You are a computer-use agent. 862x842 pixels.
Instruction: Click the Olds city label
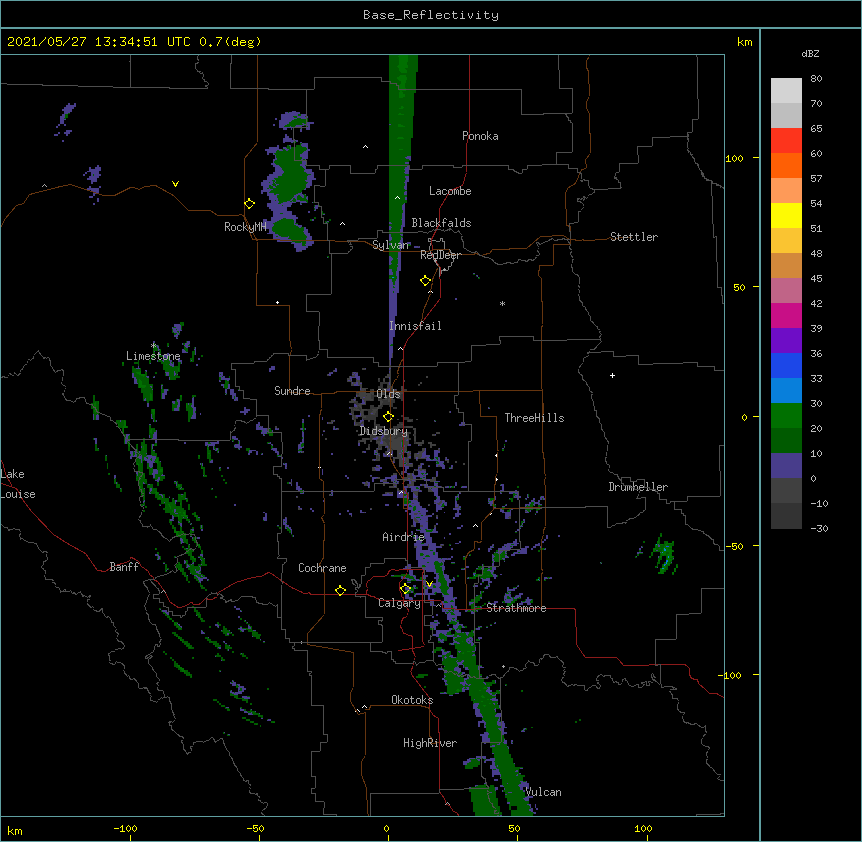coord(388,394)
